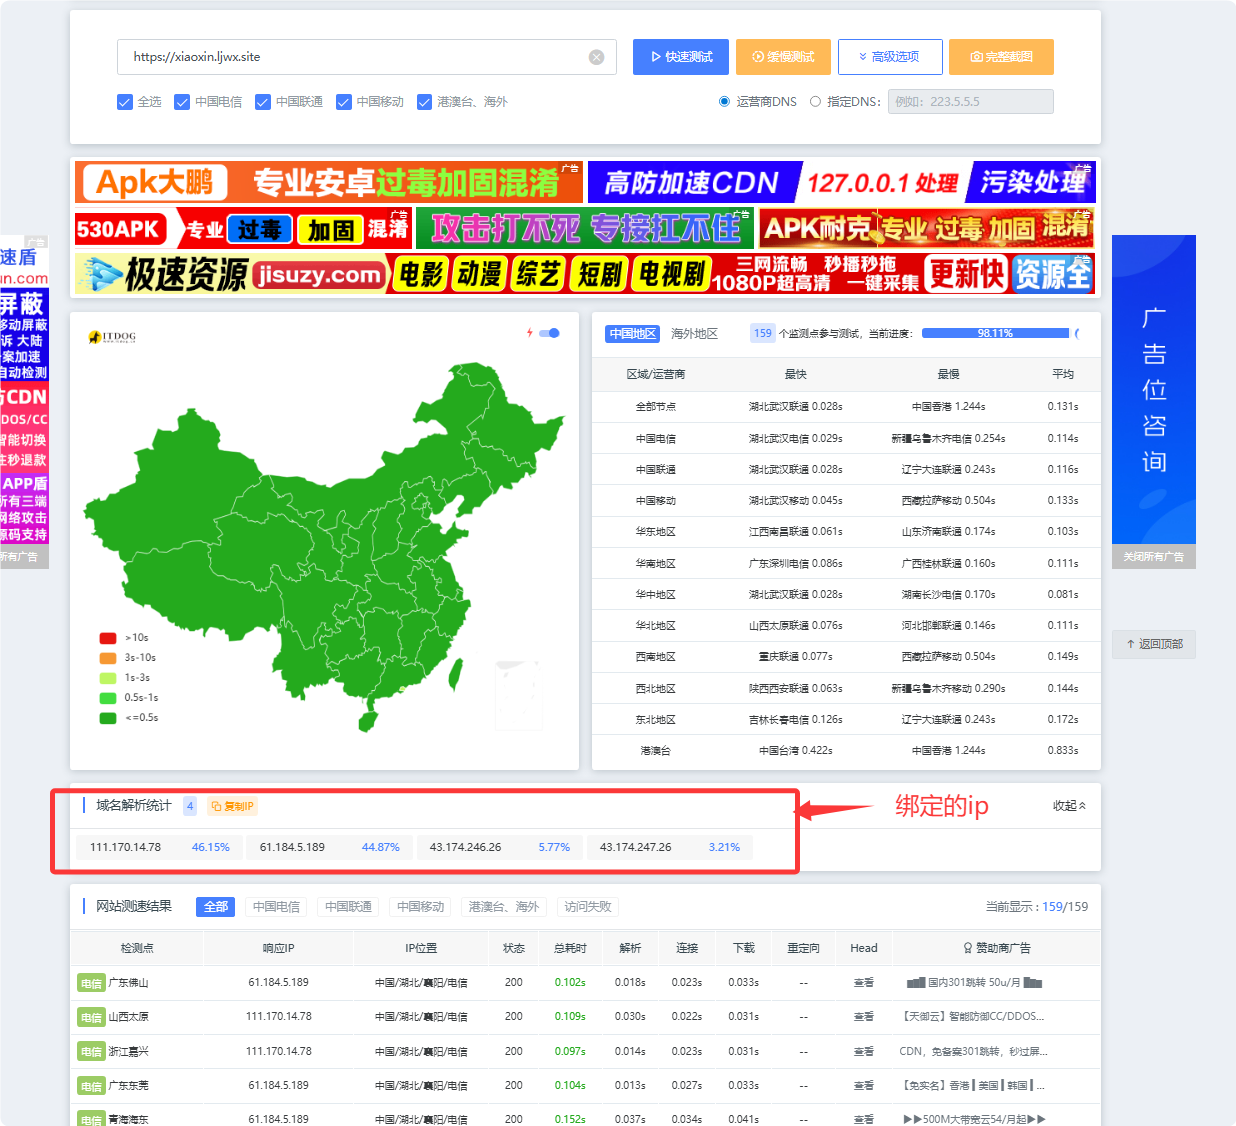1236x1126 pixels.
Task: Collapse the domain resolution panel with 收起
Action: click(x=1069, y=806)
